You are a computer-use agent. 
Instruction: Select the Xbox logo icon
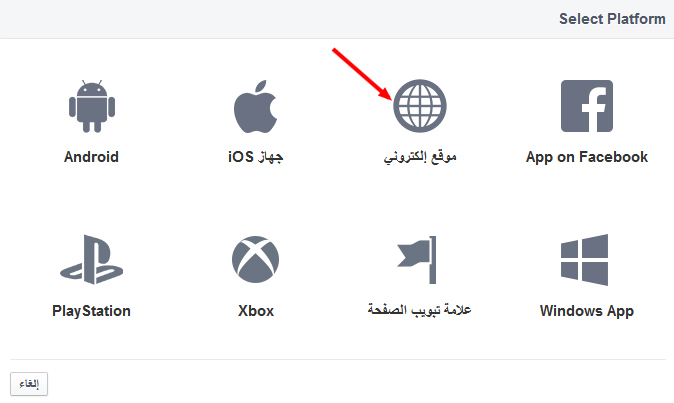(255, 259)
